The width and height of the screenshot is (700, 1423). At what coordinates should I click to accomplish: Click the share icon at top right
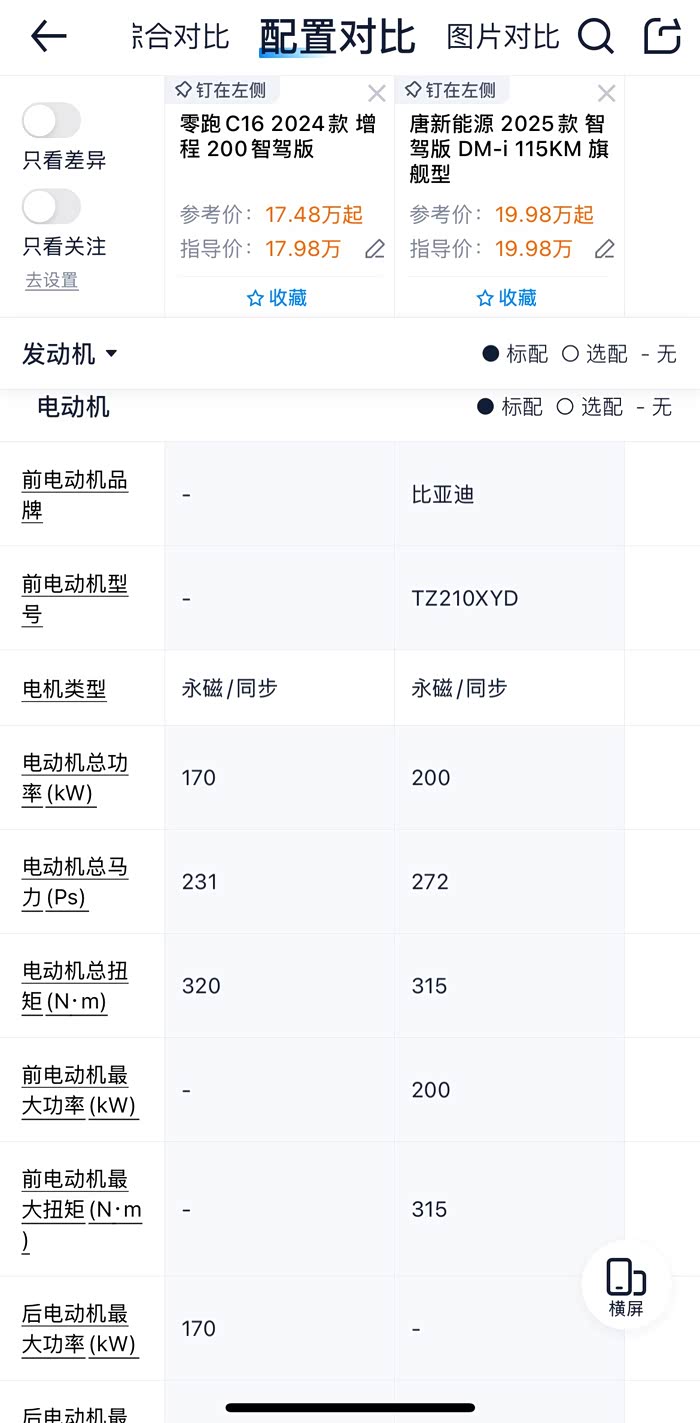(661, 36)
